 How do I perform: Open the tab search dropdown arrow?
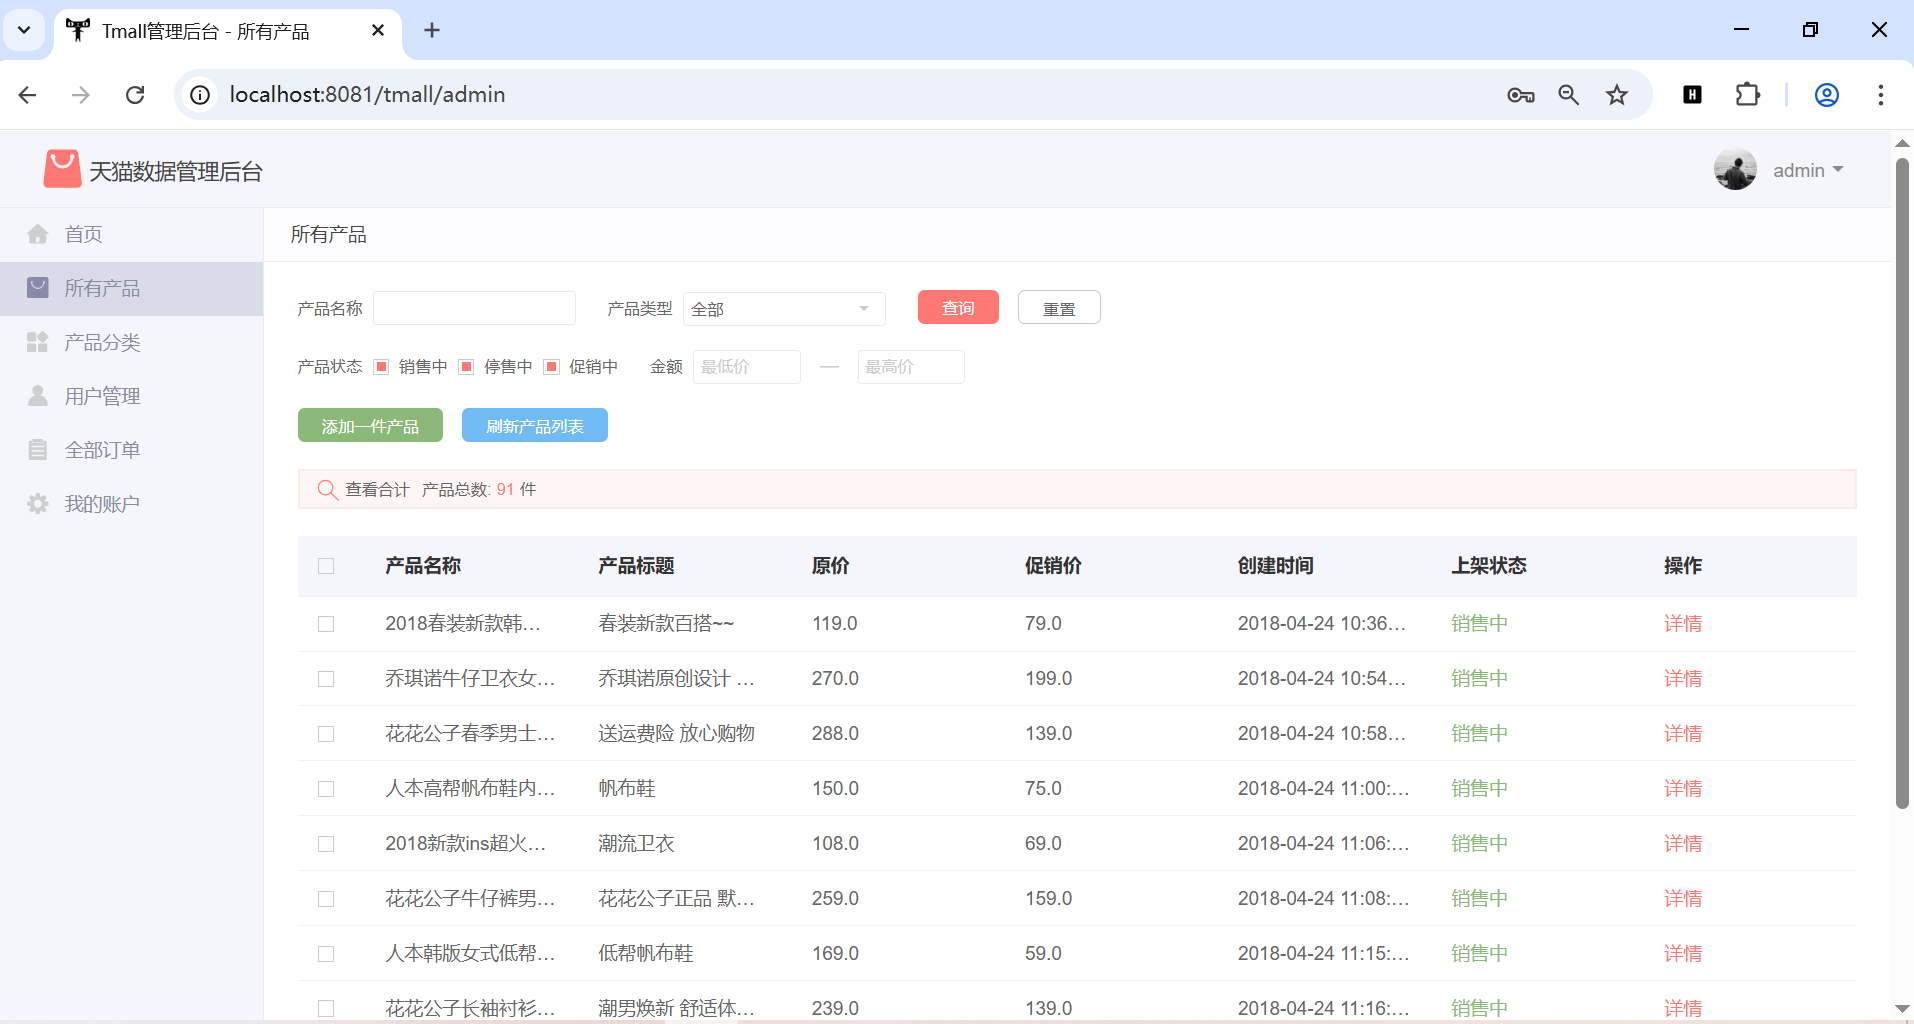click(x=24, y=31)
